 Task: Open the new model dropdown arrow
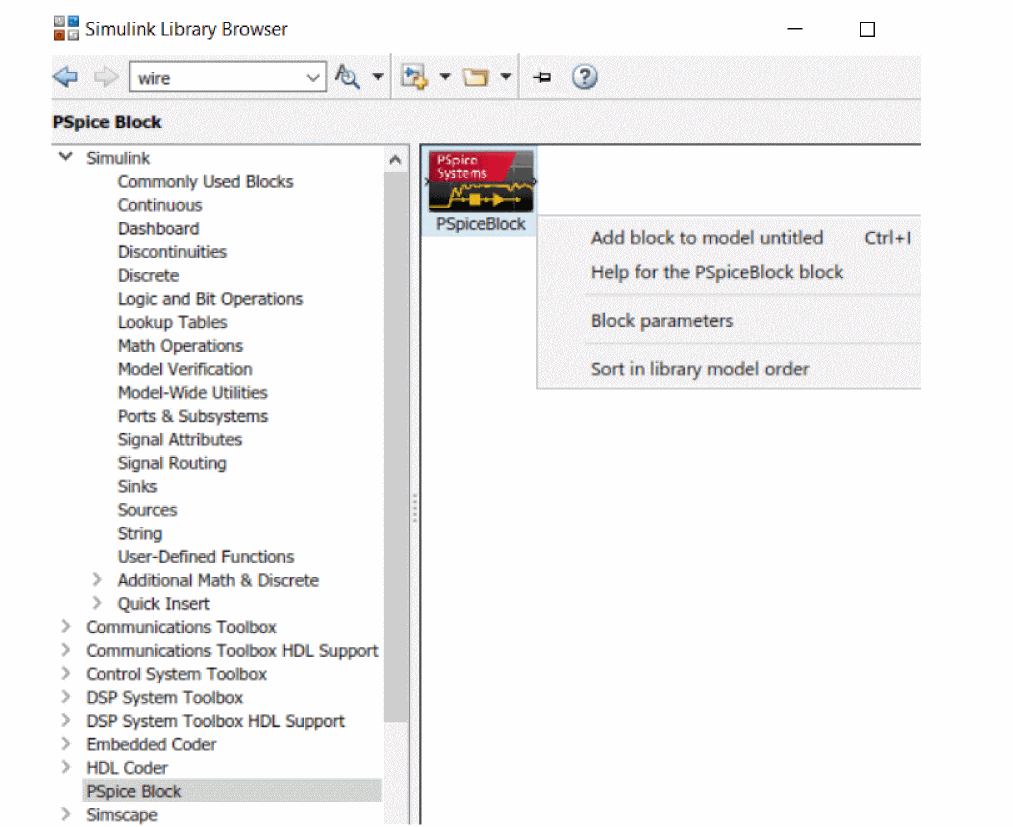tap(445, 77)
